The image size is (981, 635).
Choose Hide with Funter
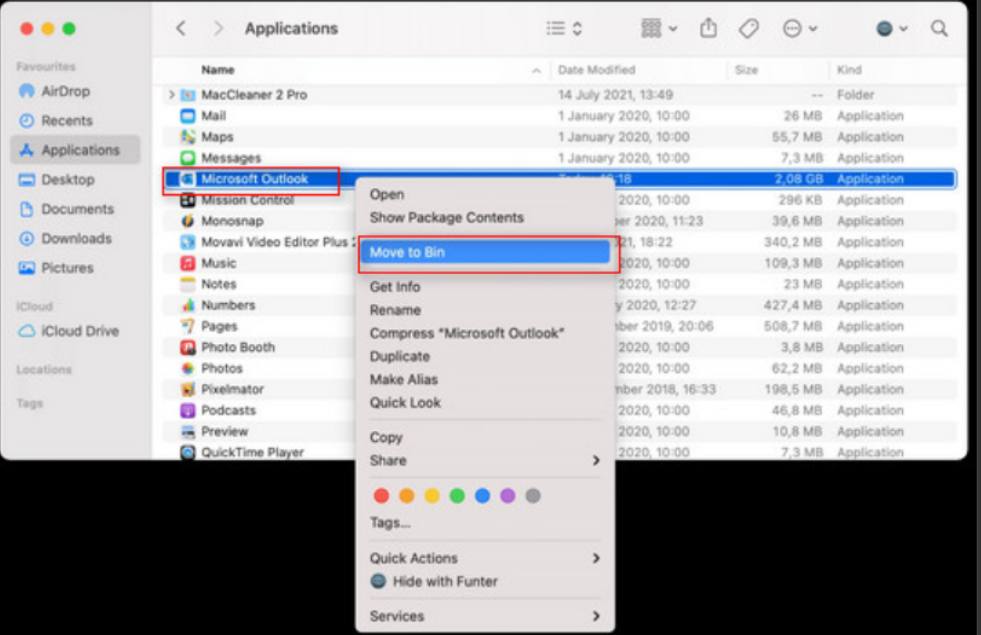point(485,582)
